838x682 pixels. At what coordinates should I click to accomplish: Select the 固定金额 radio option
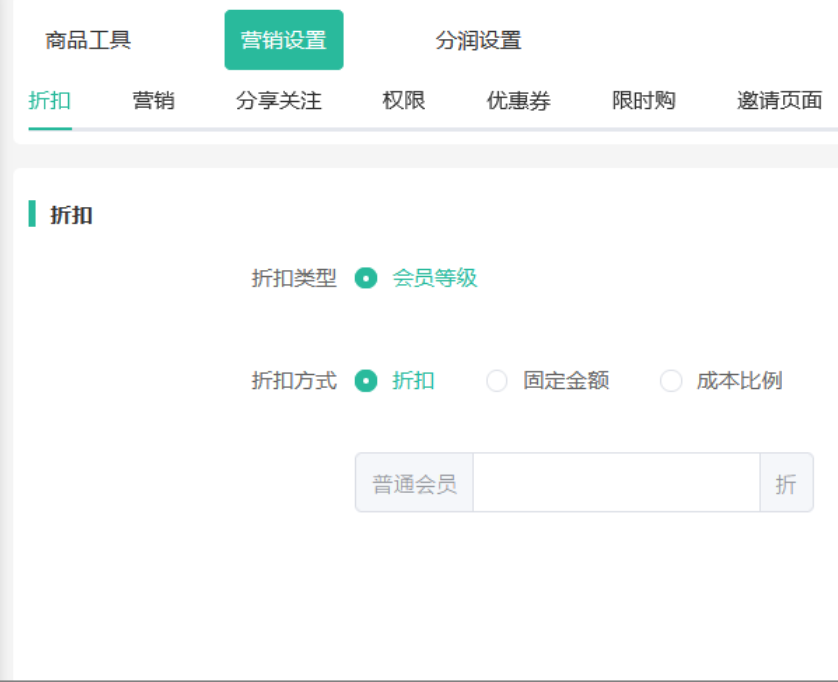pyautogui.click(x=497, y=381)
